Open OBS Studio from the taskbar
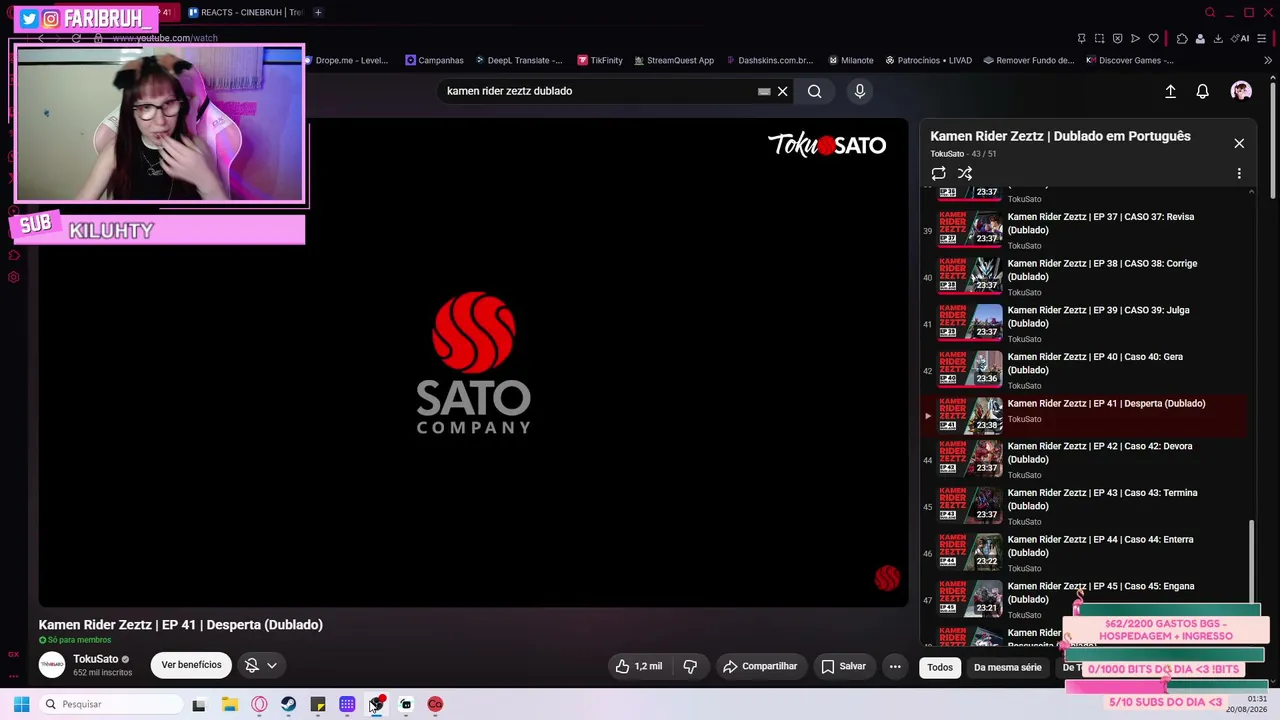The image size is (1280, 720). (x=376, y=704)
